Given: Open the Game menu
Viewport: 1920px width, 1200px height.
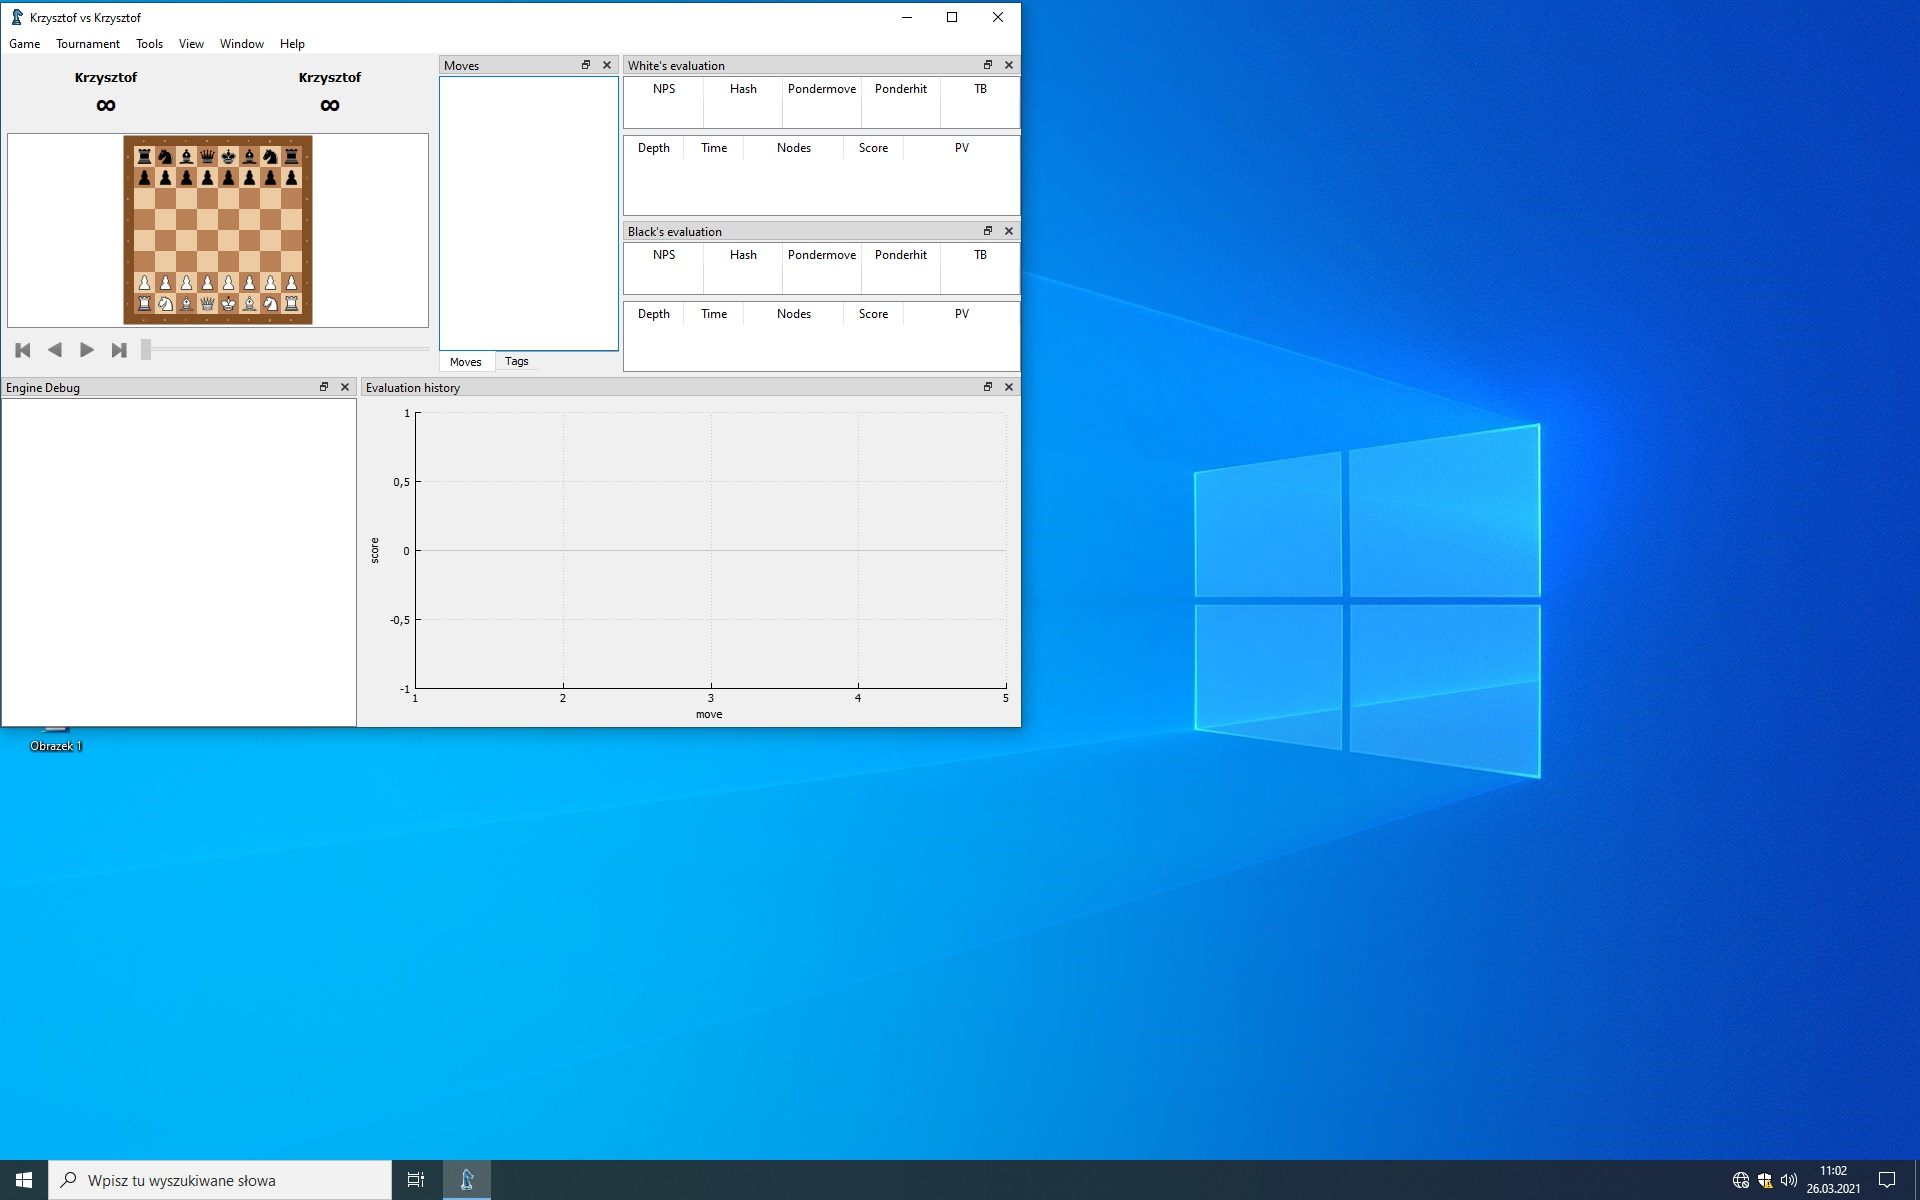Looking at the screenshot, I should (x=24, y=44).
